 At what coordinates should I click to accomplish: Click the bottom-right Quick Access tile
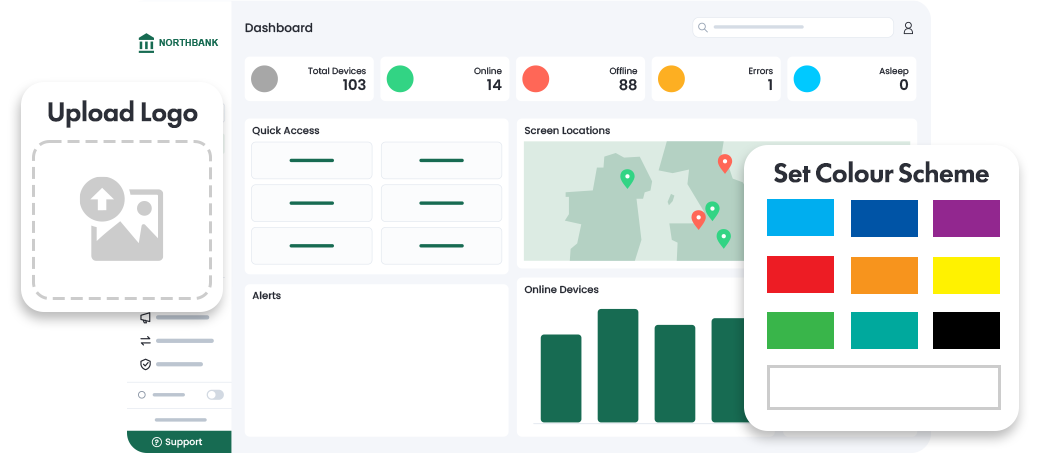coord(441,246)
